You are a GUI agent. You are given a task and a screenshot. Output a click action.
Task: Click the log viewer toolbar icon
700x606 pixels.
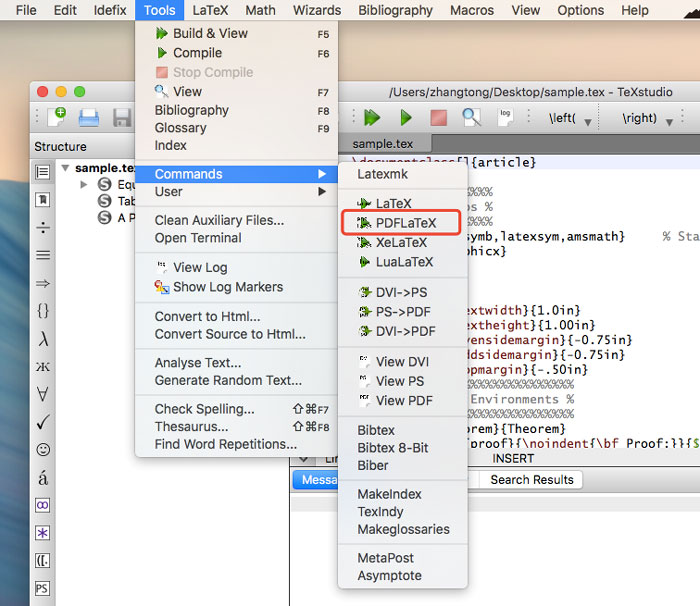505,117
